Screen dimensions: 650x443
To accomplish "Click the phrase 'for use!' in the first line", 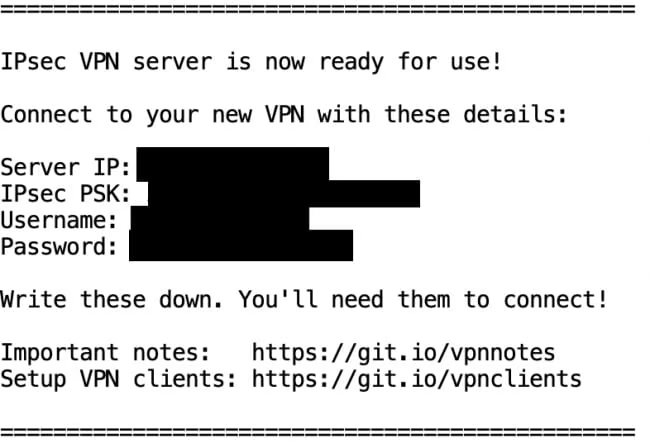I will [450, 62].
